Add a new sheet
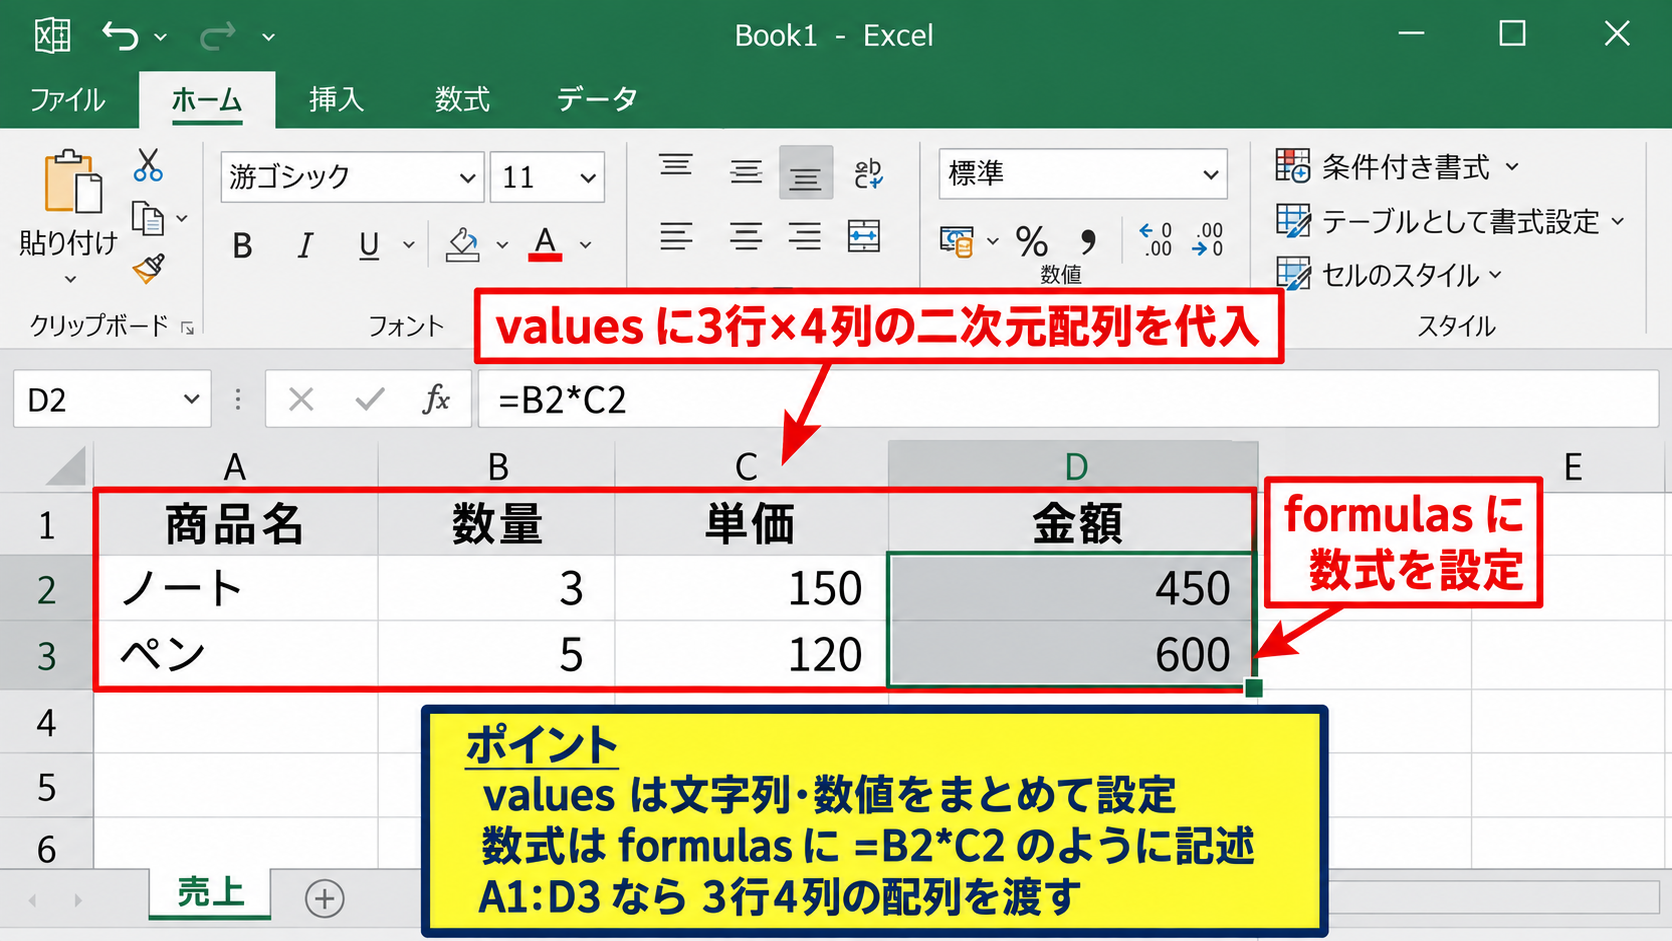 coord(324,898)
